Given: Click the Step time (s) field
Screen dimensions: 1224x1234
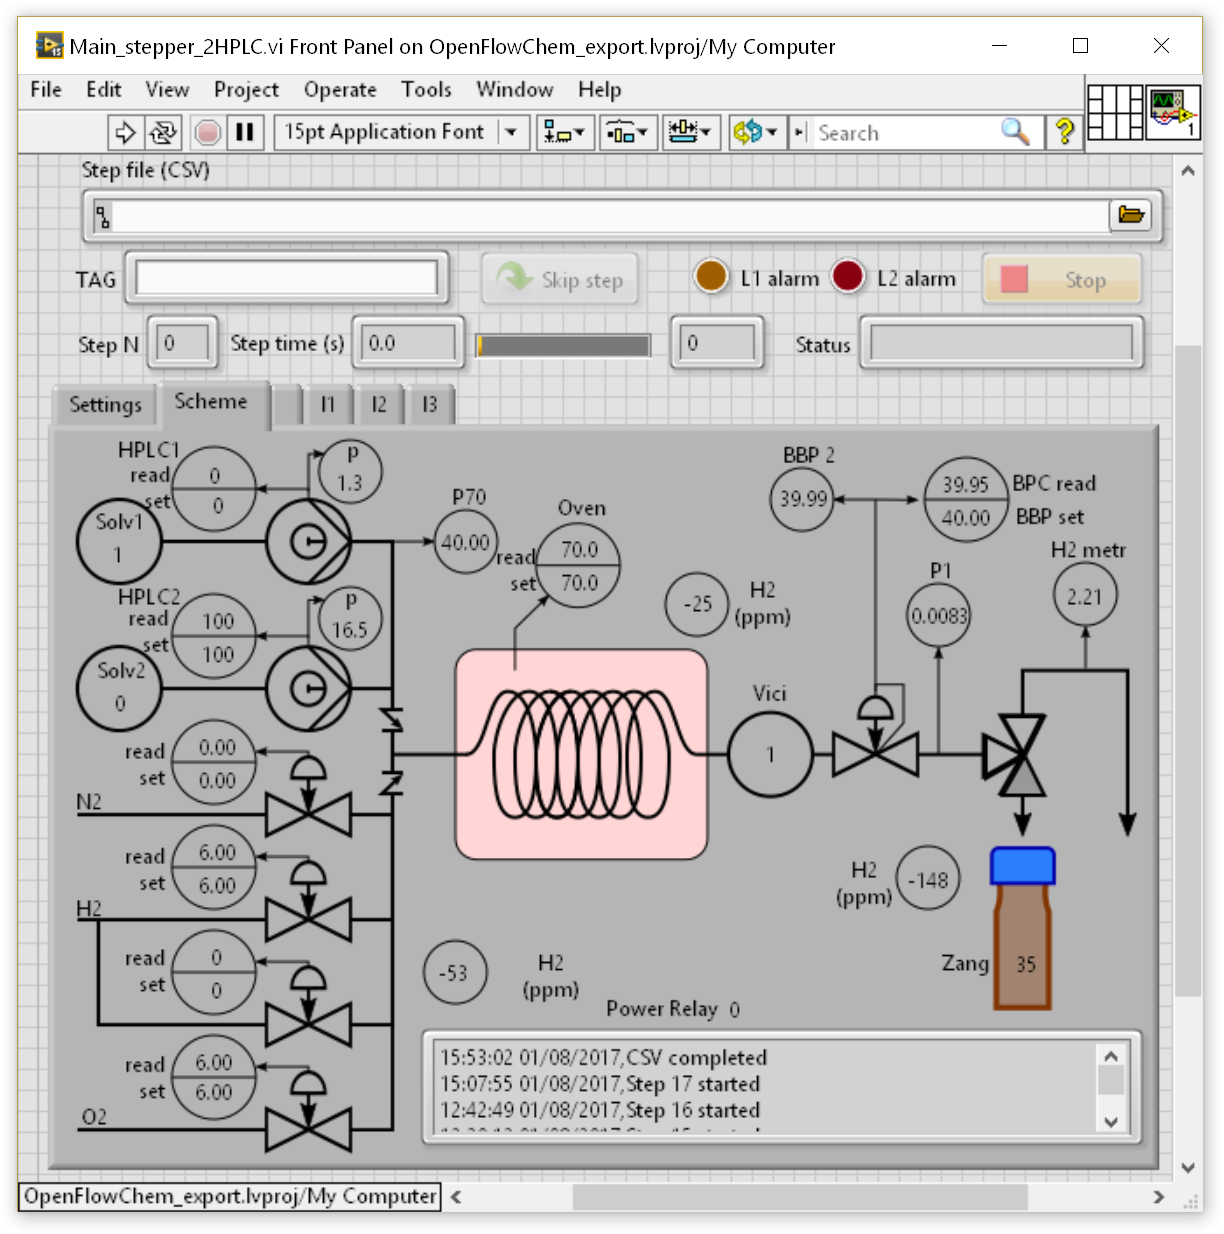Looking at the screenshot, I should coord(410,343).
